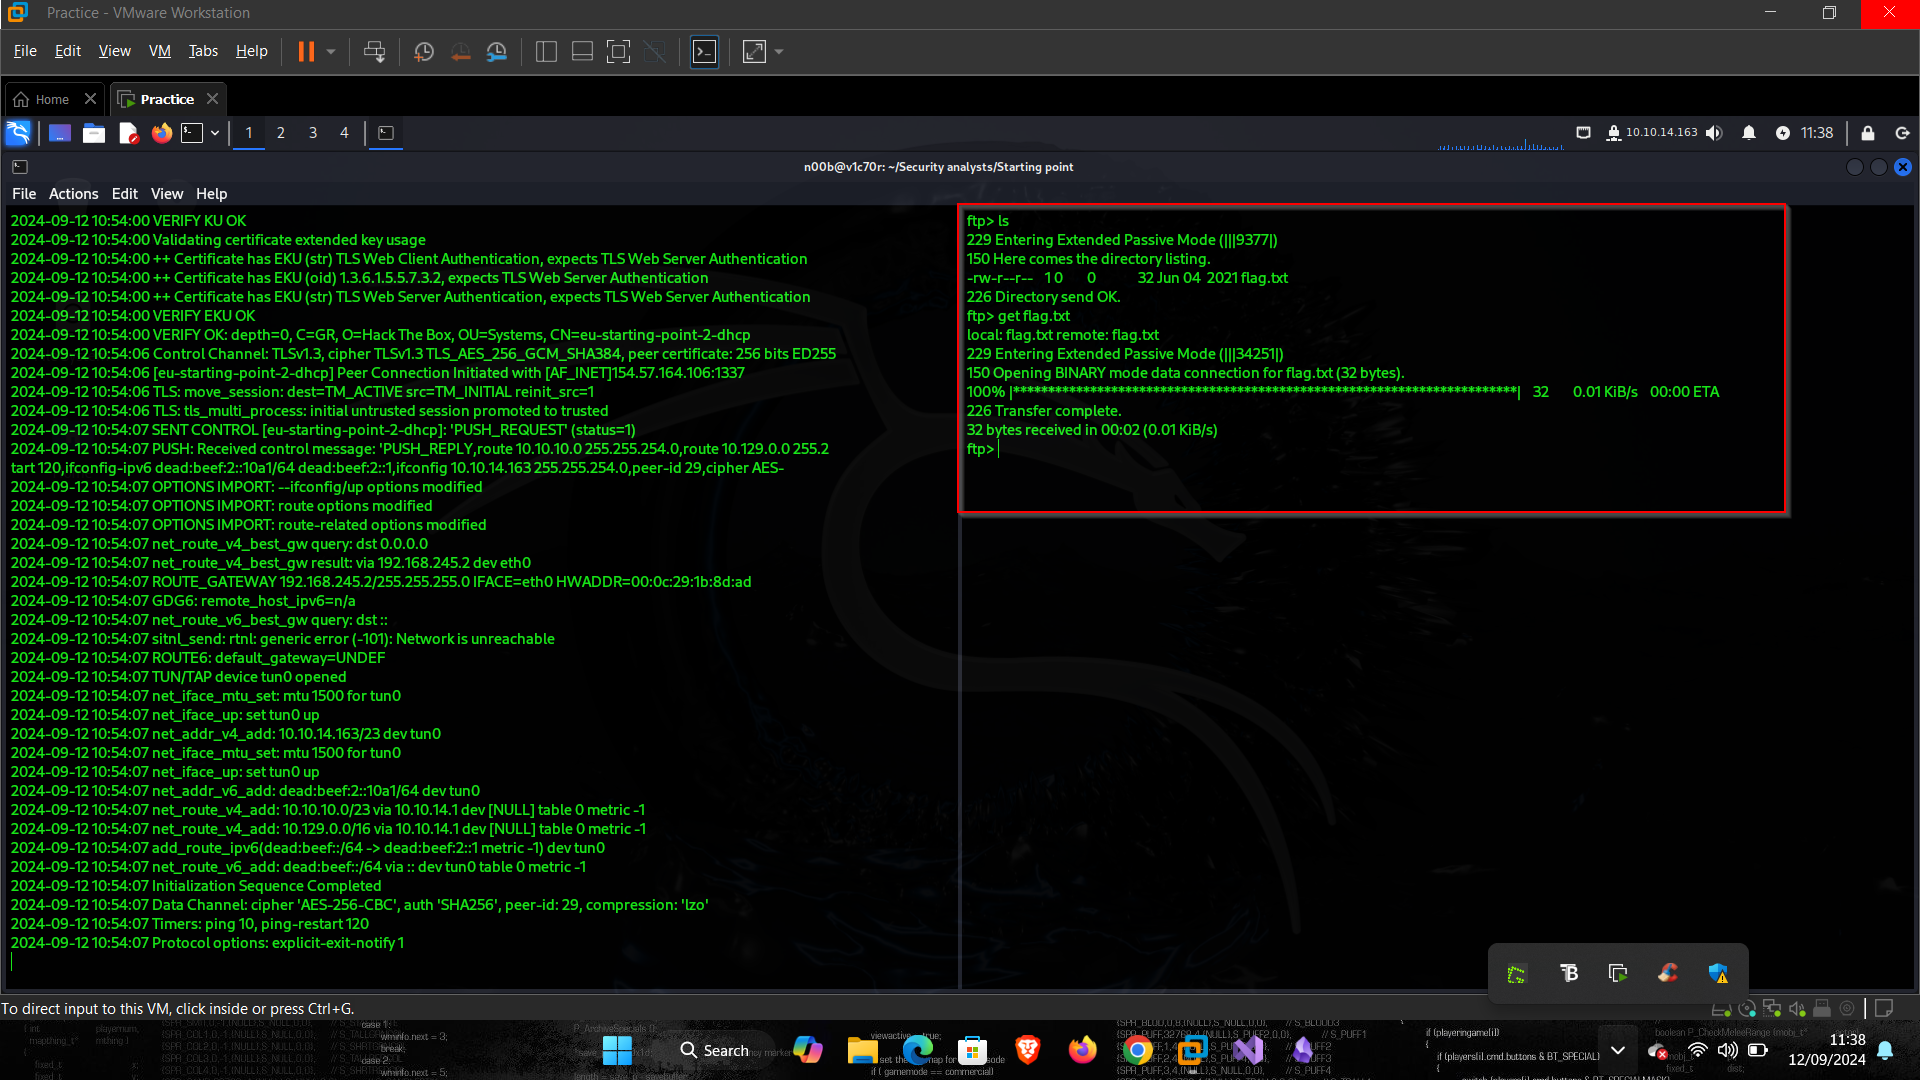Enter full screen mode
The width and height of the screenshot is (1920, 1080).
[618, 52]
